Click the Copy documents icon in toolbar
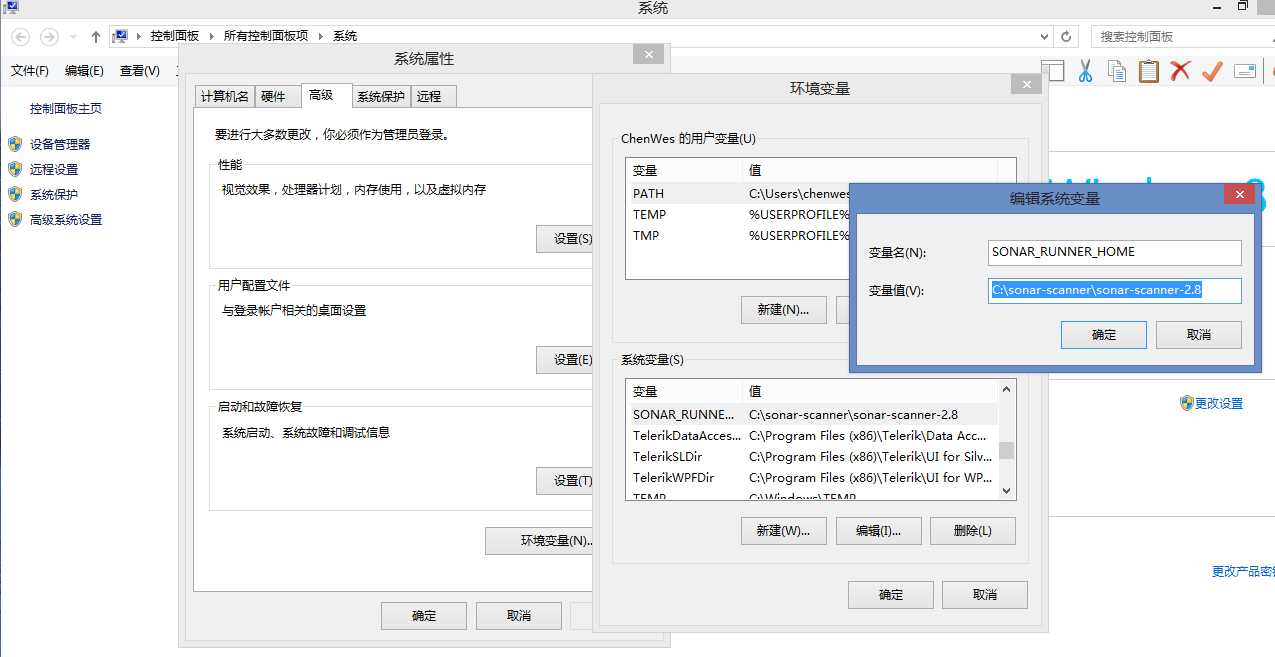 pyautogui.click(x=1117, y=71)
